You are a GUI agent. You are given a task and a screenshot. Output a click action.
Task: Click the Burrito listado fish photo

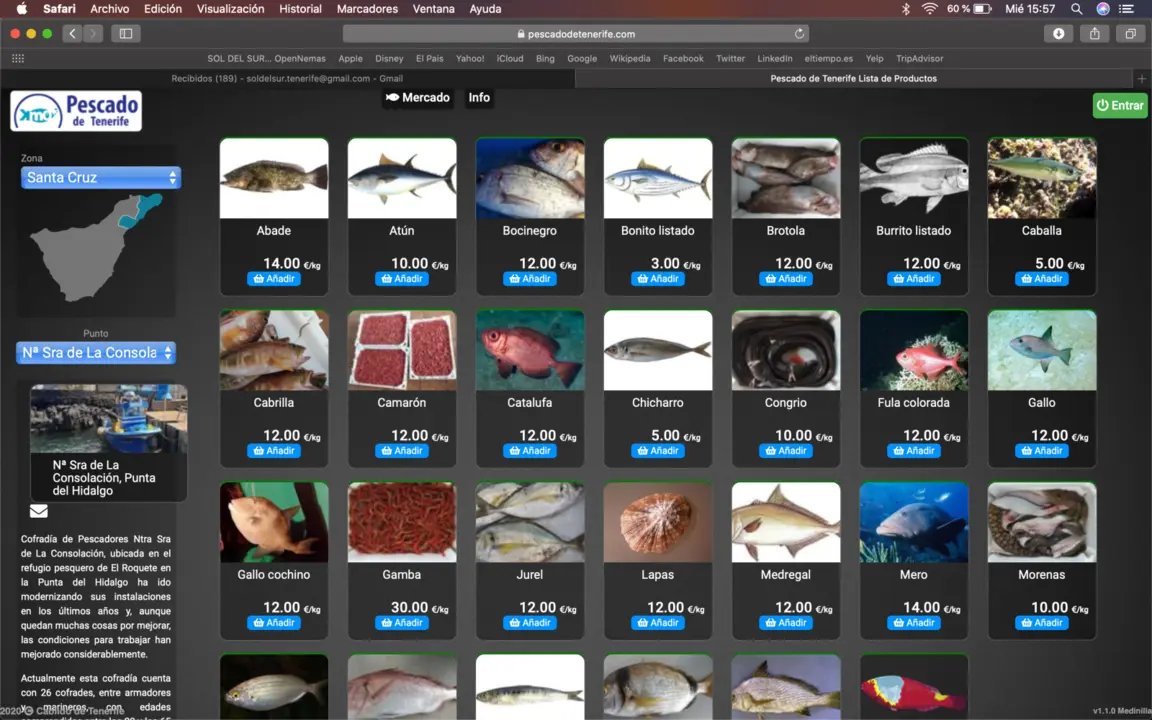(914, 179)
